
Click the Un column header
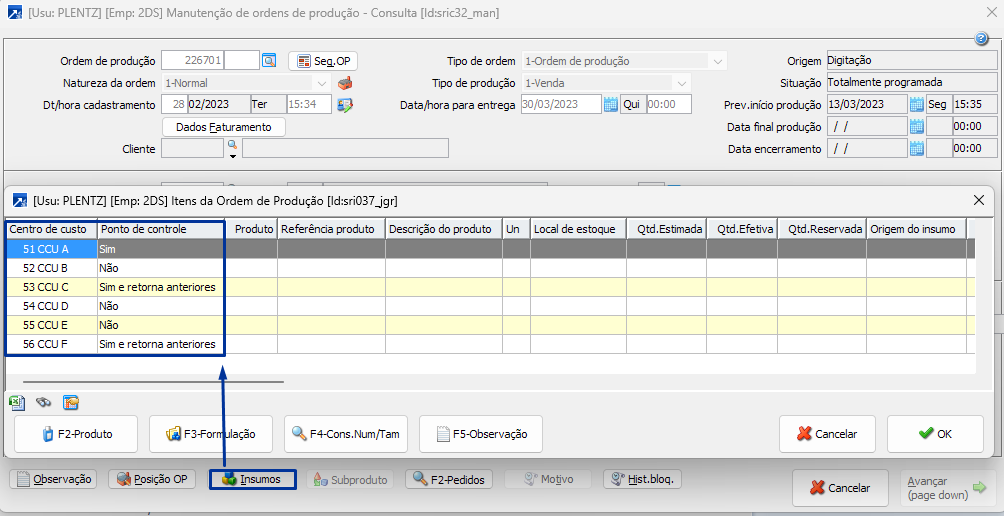tap(516, 229)
